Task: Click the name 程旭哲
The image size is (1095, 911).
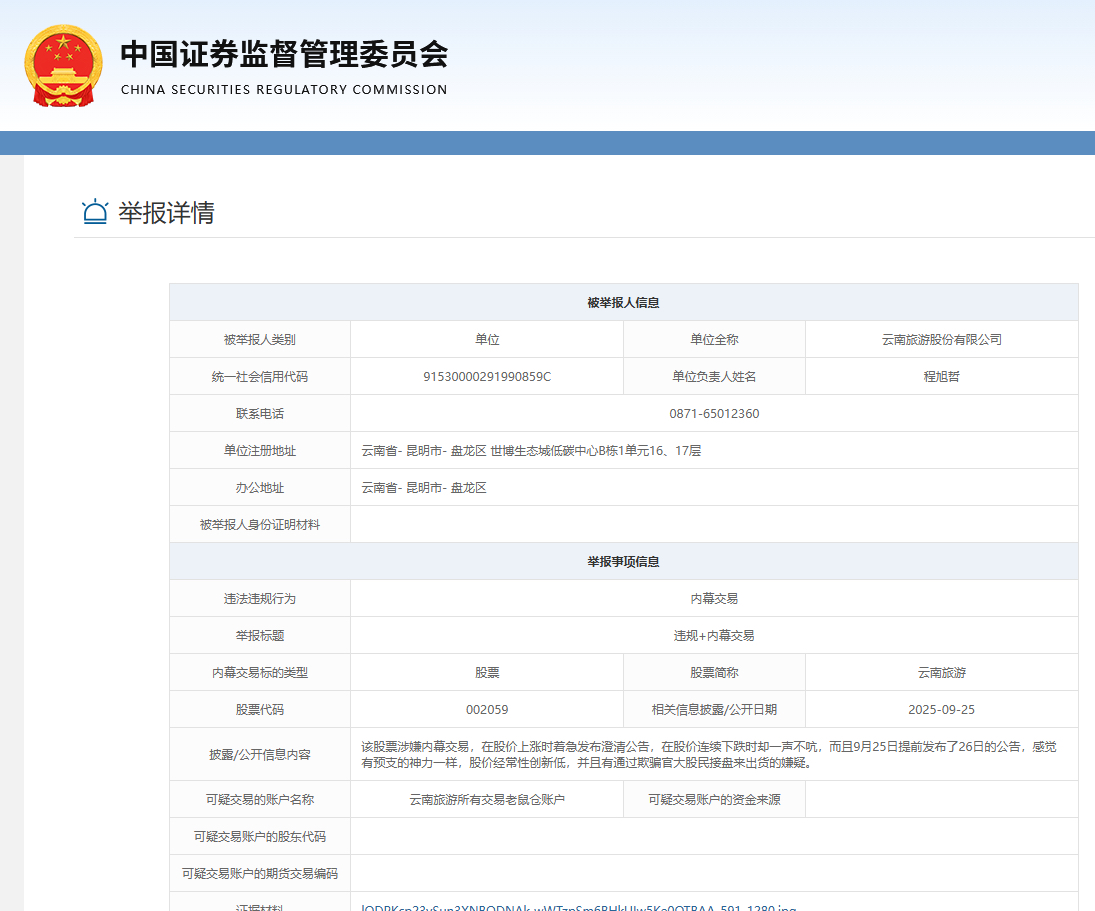Action: 941,376
